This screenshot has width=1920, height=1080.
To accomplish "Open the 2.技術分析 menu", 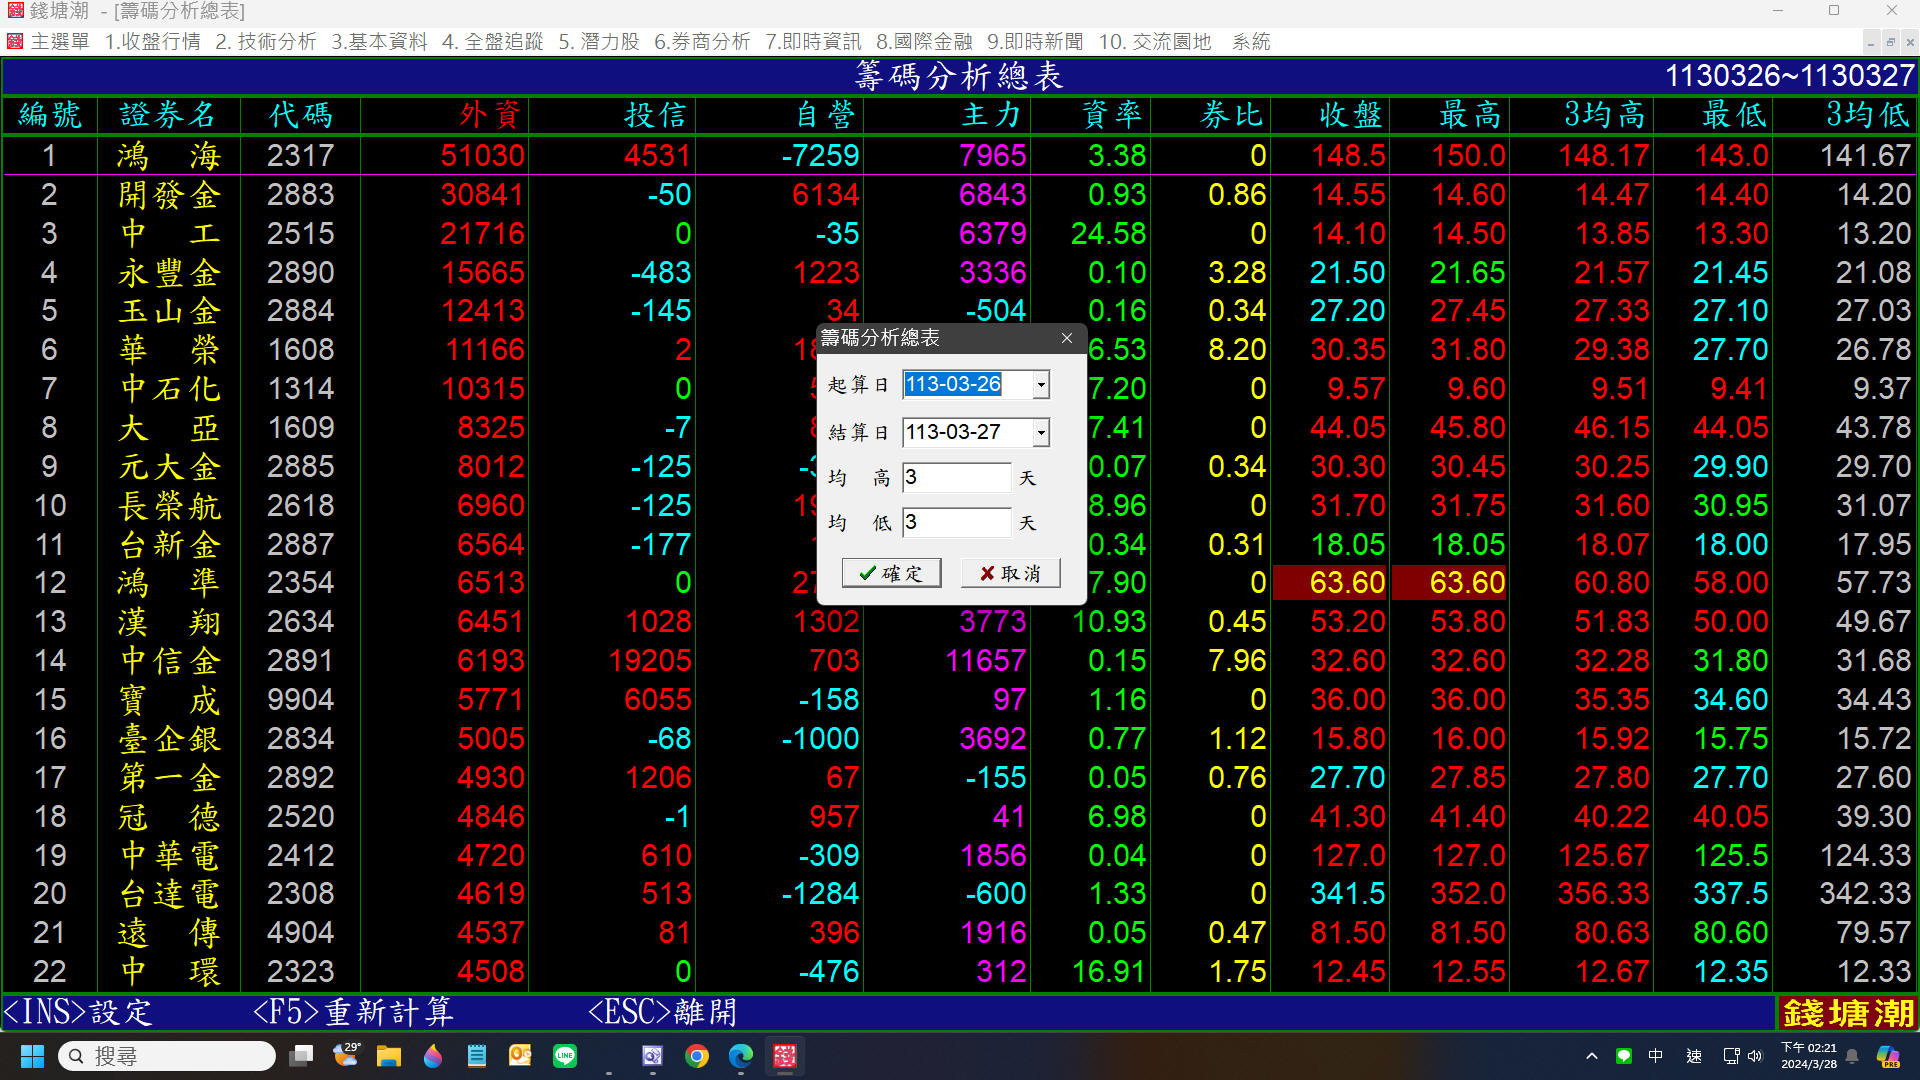I will 266,41.
